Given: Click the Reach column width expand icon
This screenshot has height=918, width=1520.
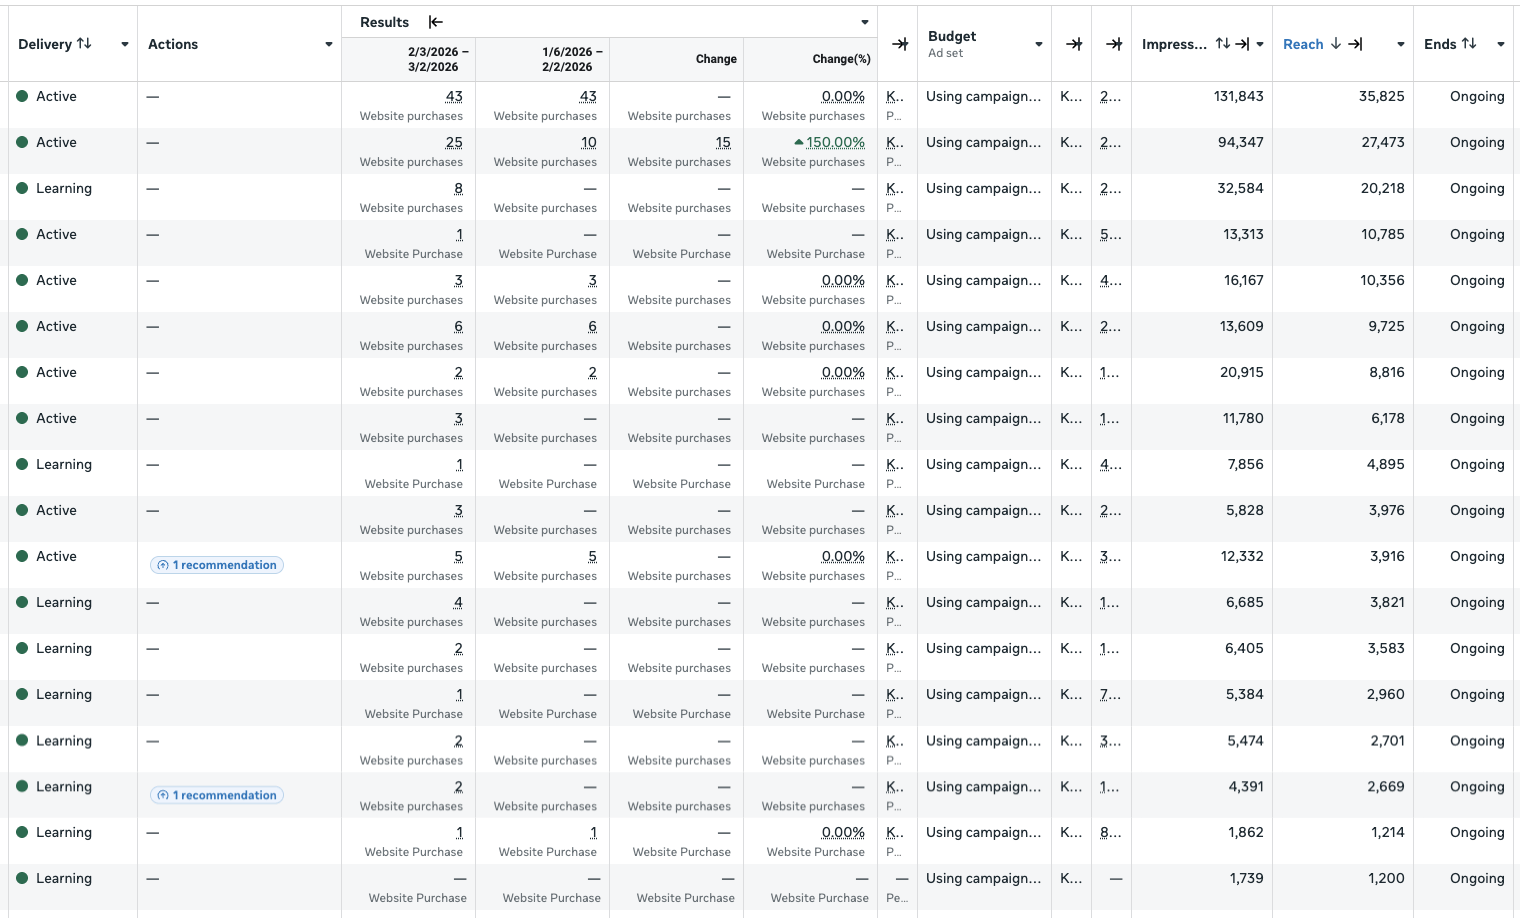Looking at the screenshot, I should click(1355, 44).
